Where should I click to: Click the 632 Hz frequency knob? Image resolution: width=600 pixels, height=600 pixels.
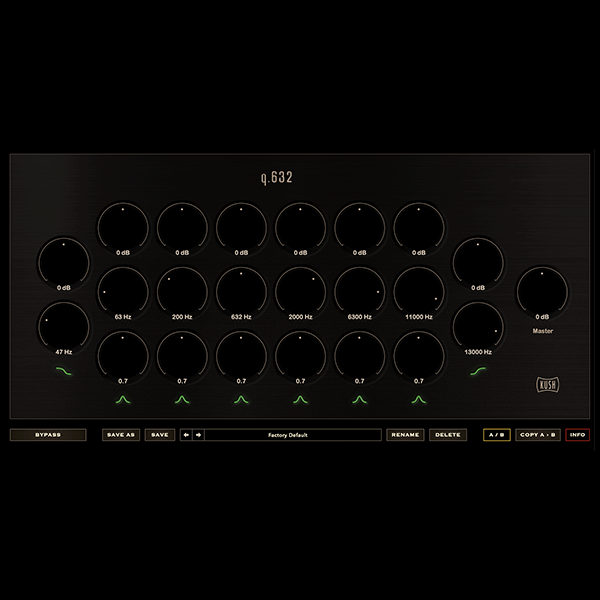[241, 292]
